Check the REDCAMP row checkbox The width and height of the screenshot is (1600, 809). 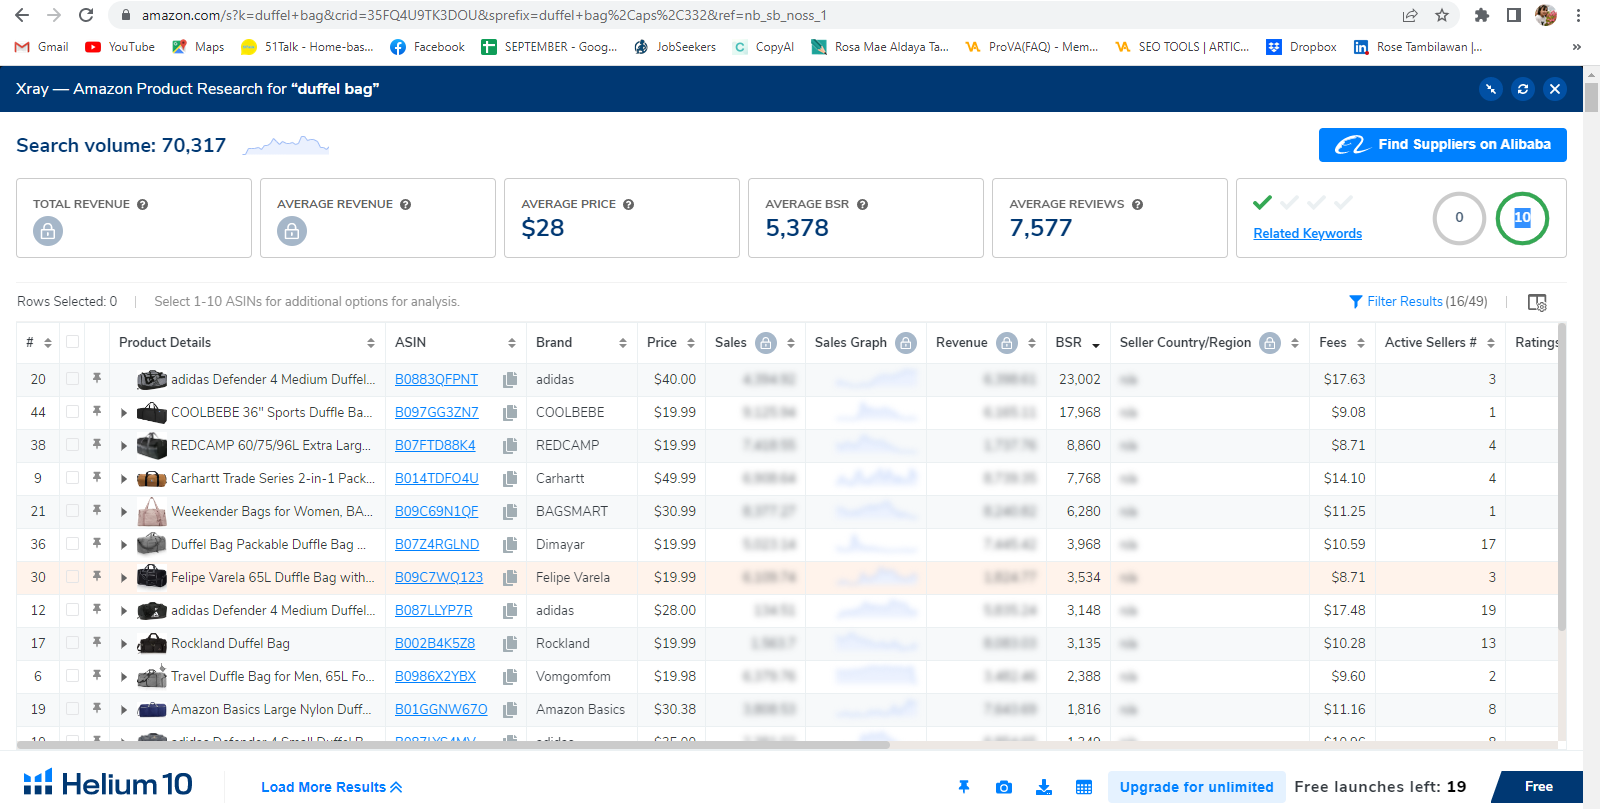[72, 445]
